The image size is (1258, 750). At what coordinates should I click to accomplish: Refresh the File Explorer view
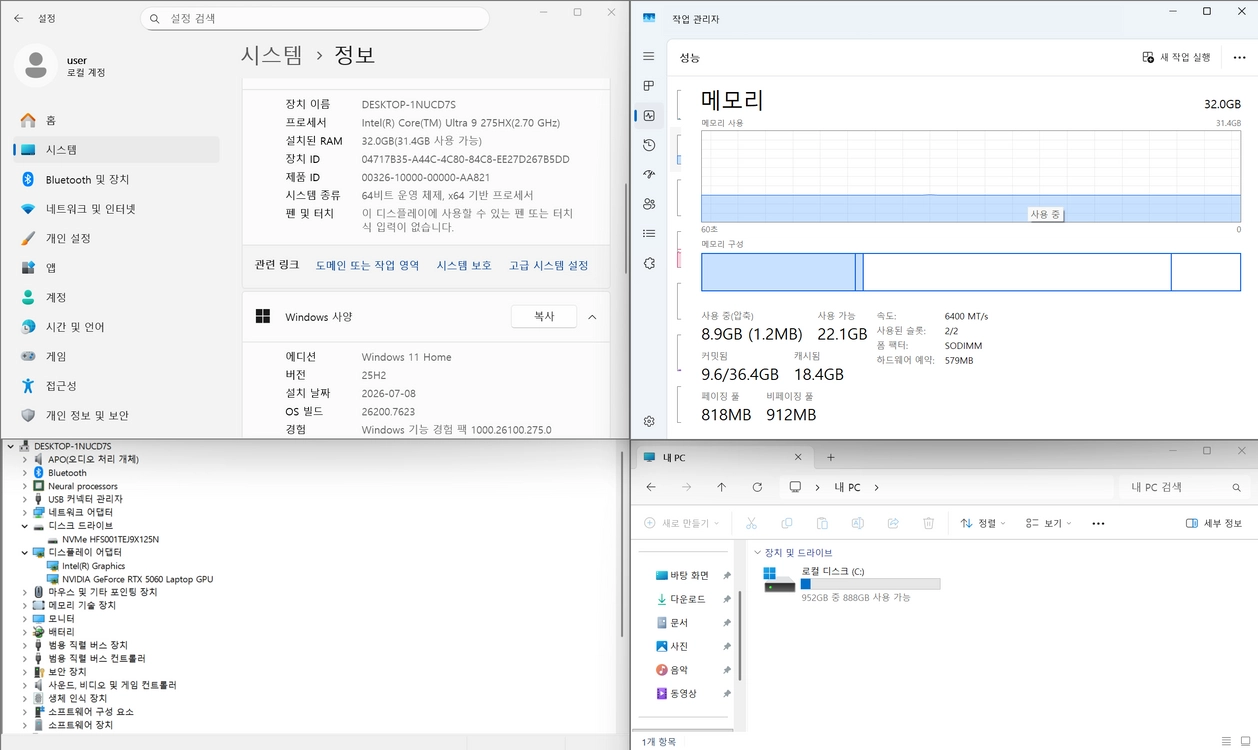(757, 487)
